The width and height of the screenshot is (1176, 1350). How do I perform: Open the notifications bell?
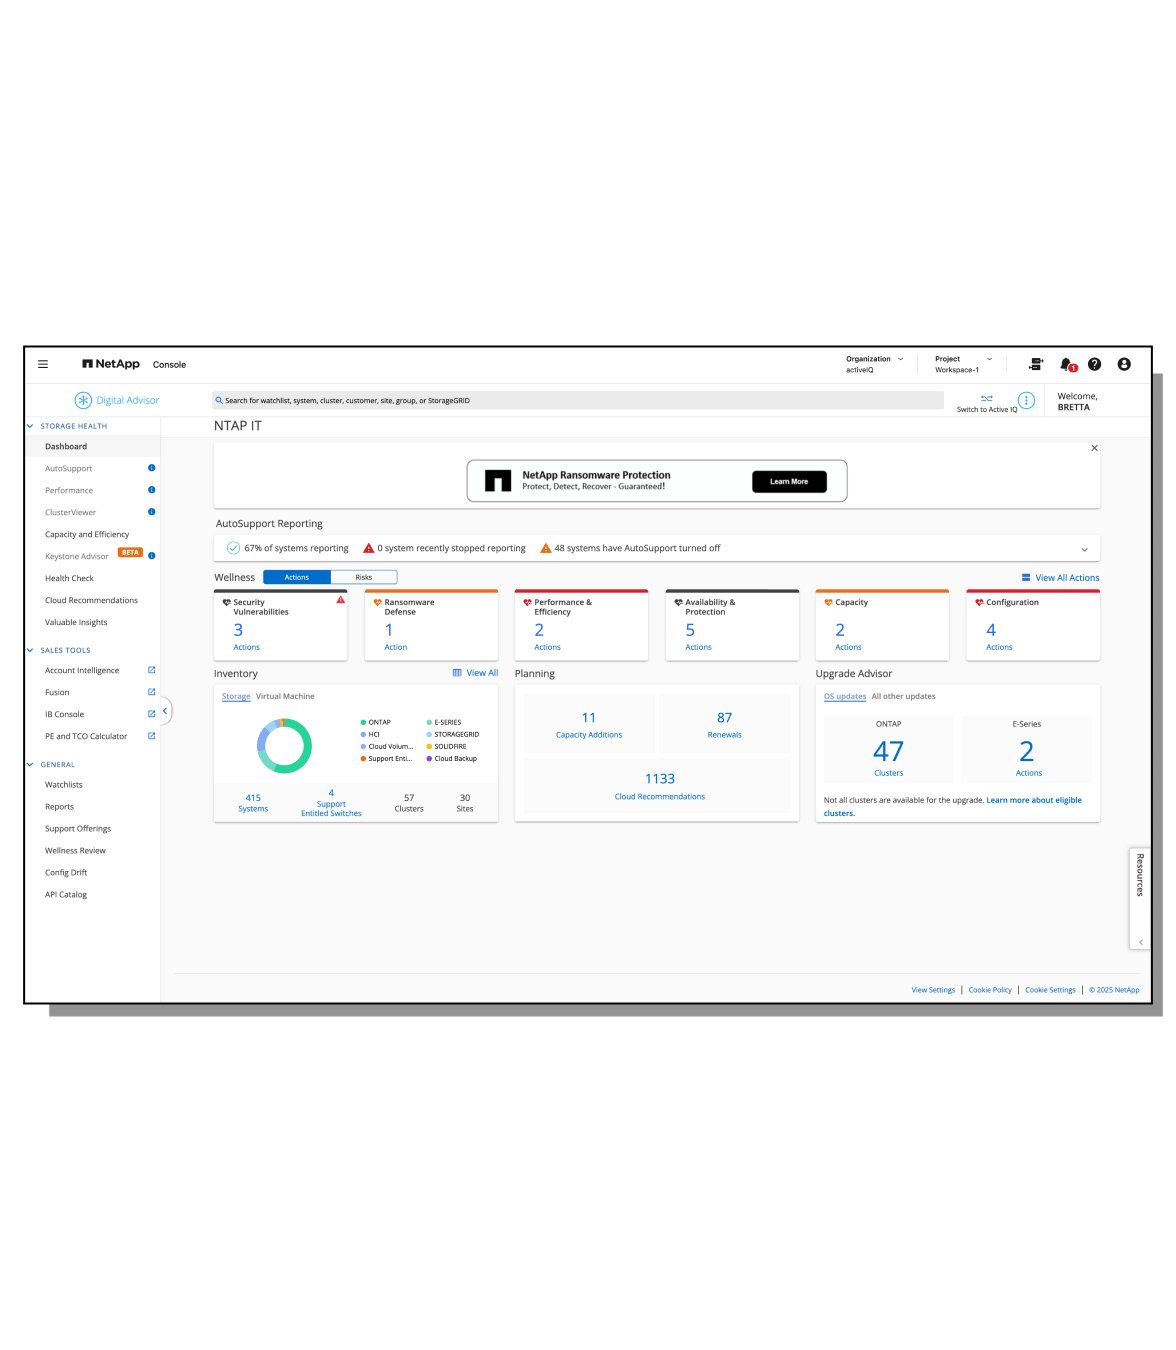coord(1067,364)
